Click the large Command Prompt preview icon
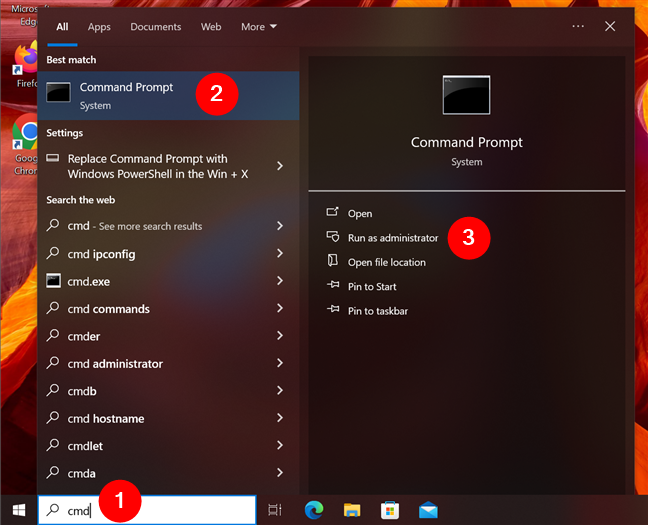 [466, 95]
